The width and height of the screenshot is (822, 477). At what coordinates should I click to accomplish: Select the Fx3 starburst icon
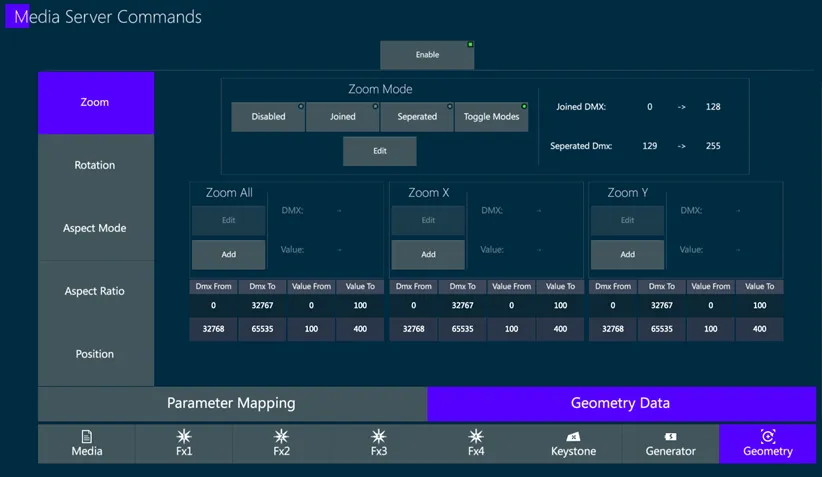click(378, 436)
